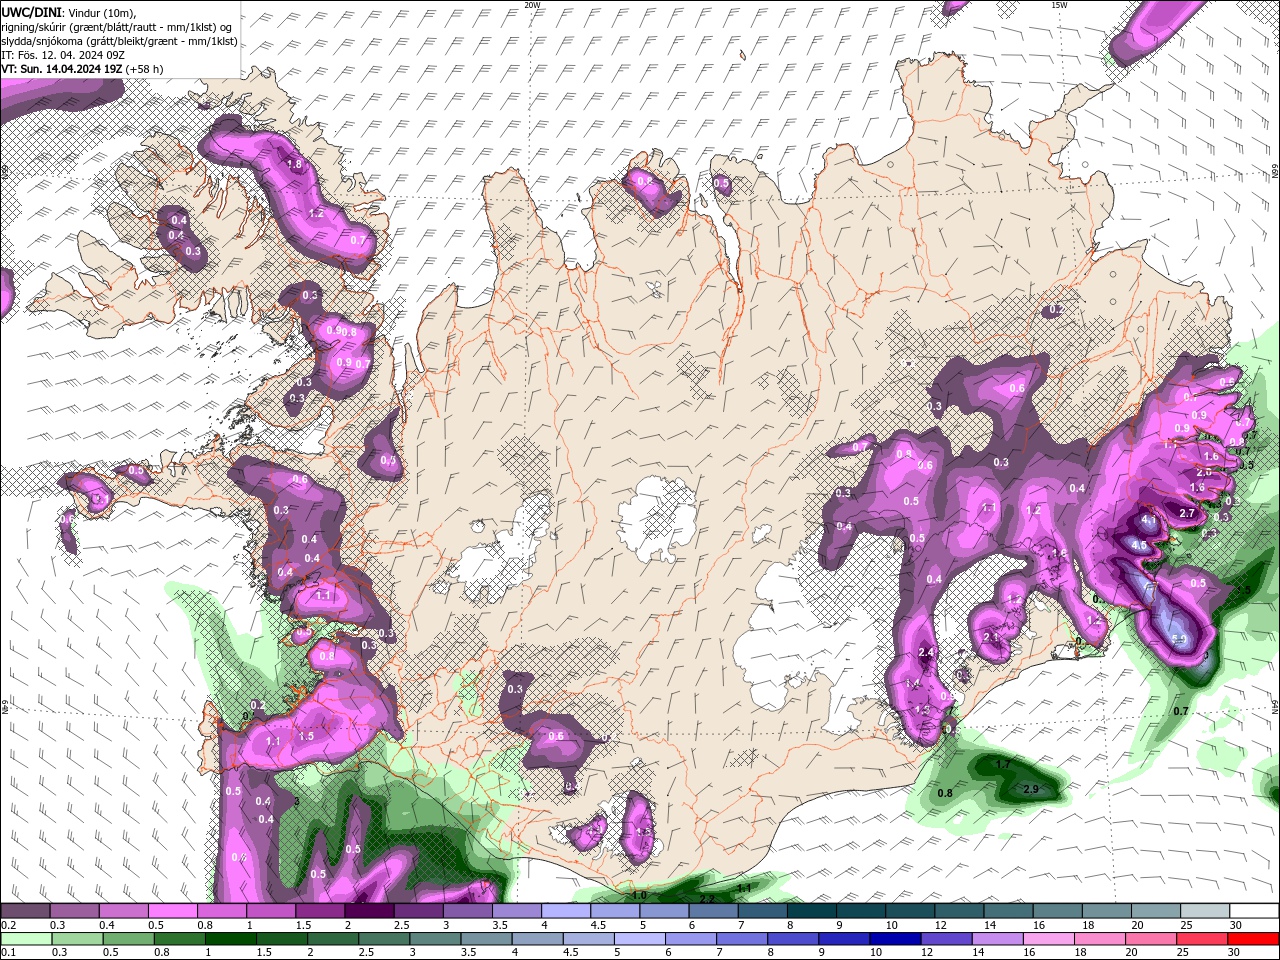
Task: Click the 5.9 value in the blue-grey core
Action: (x=1179, y=640)
